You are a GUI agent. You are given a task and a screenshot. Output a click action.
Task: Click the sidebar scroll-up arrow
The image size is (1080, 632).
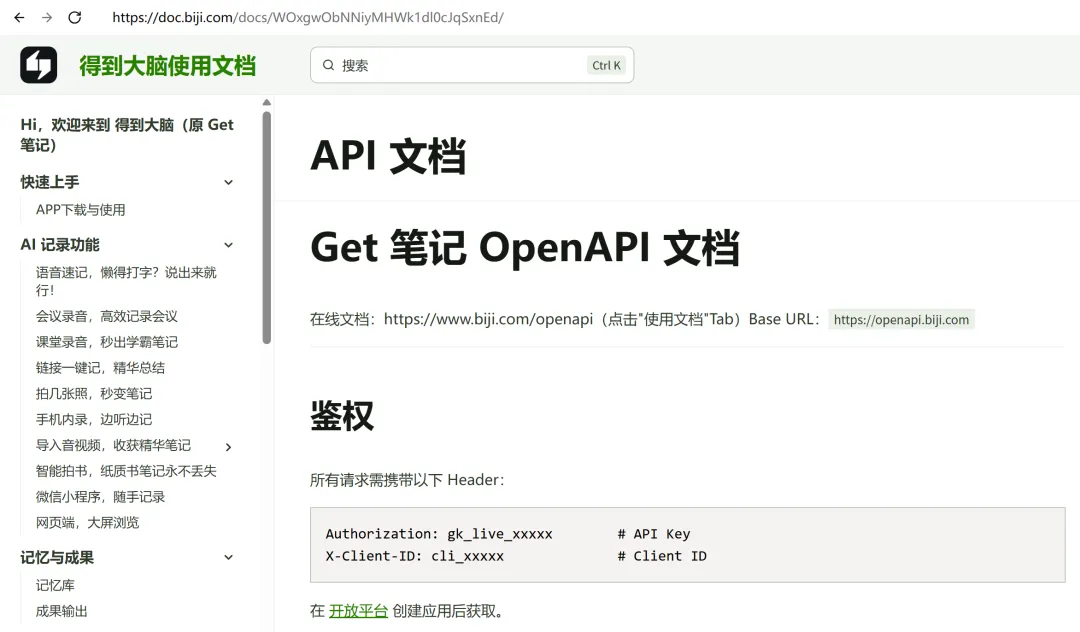267,103
